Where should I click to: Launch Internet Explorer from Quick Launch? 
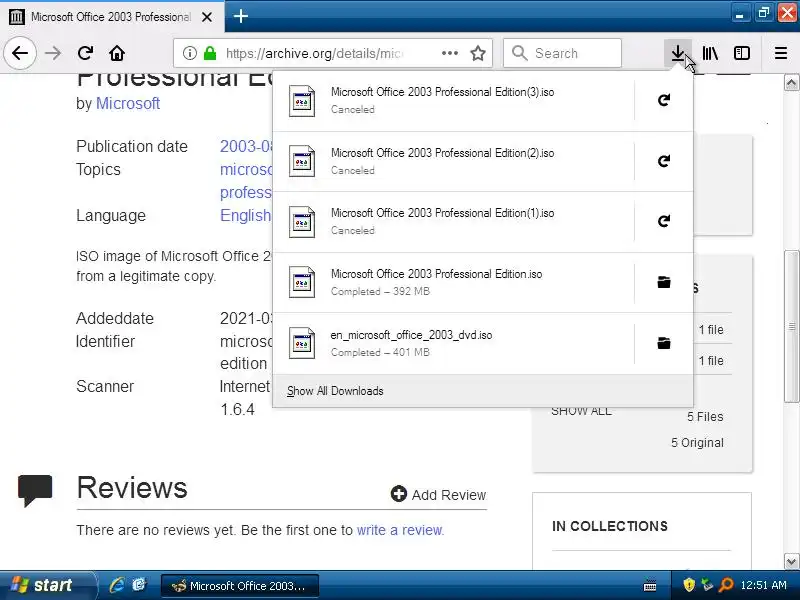coord(117,585)
